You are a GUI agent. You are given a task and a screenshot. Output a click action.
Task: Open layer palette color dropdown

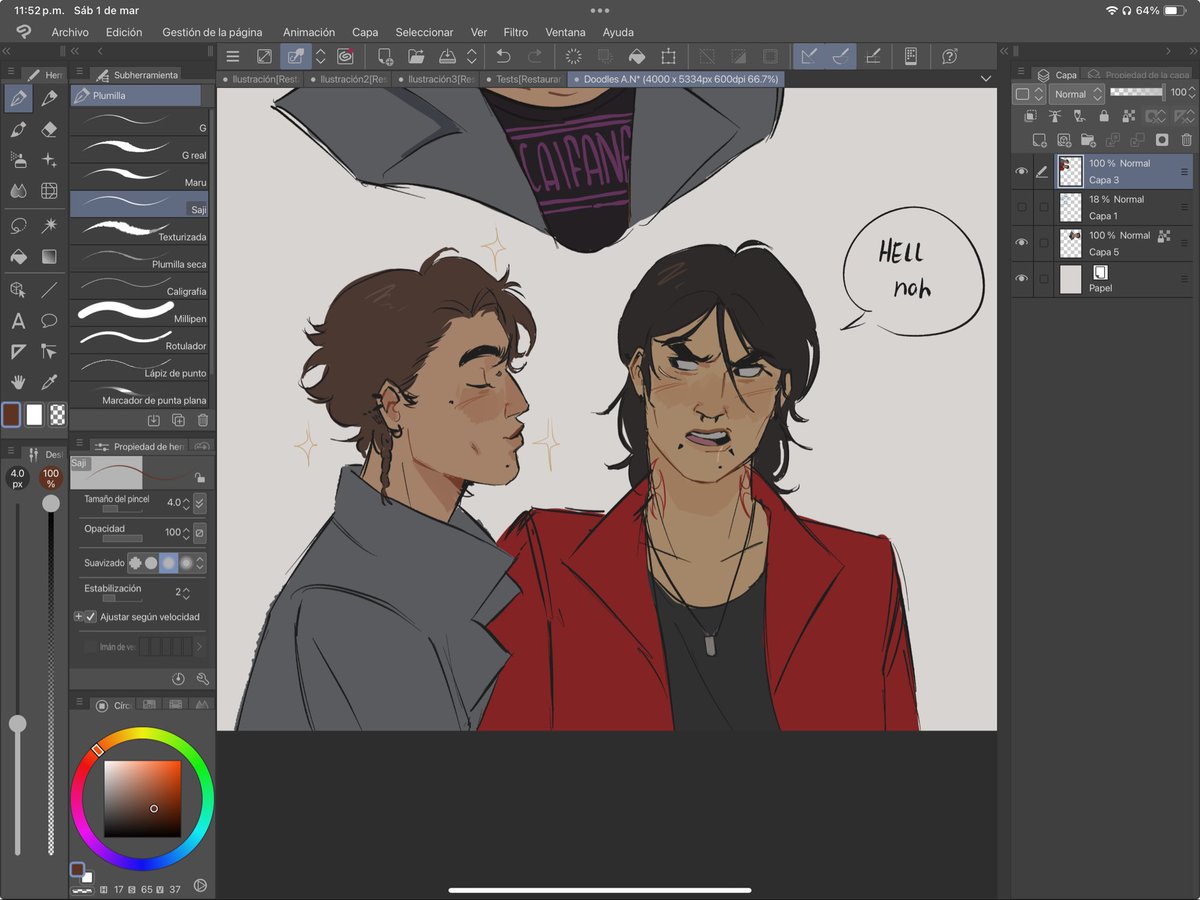pyautogui.click(x=1029, y=93)
